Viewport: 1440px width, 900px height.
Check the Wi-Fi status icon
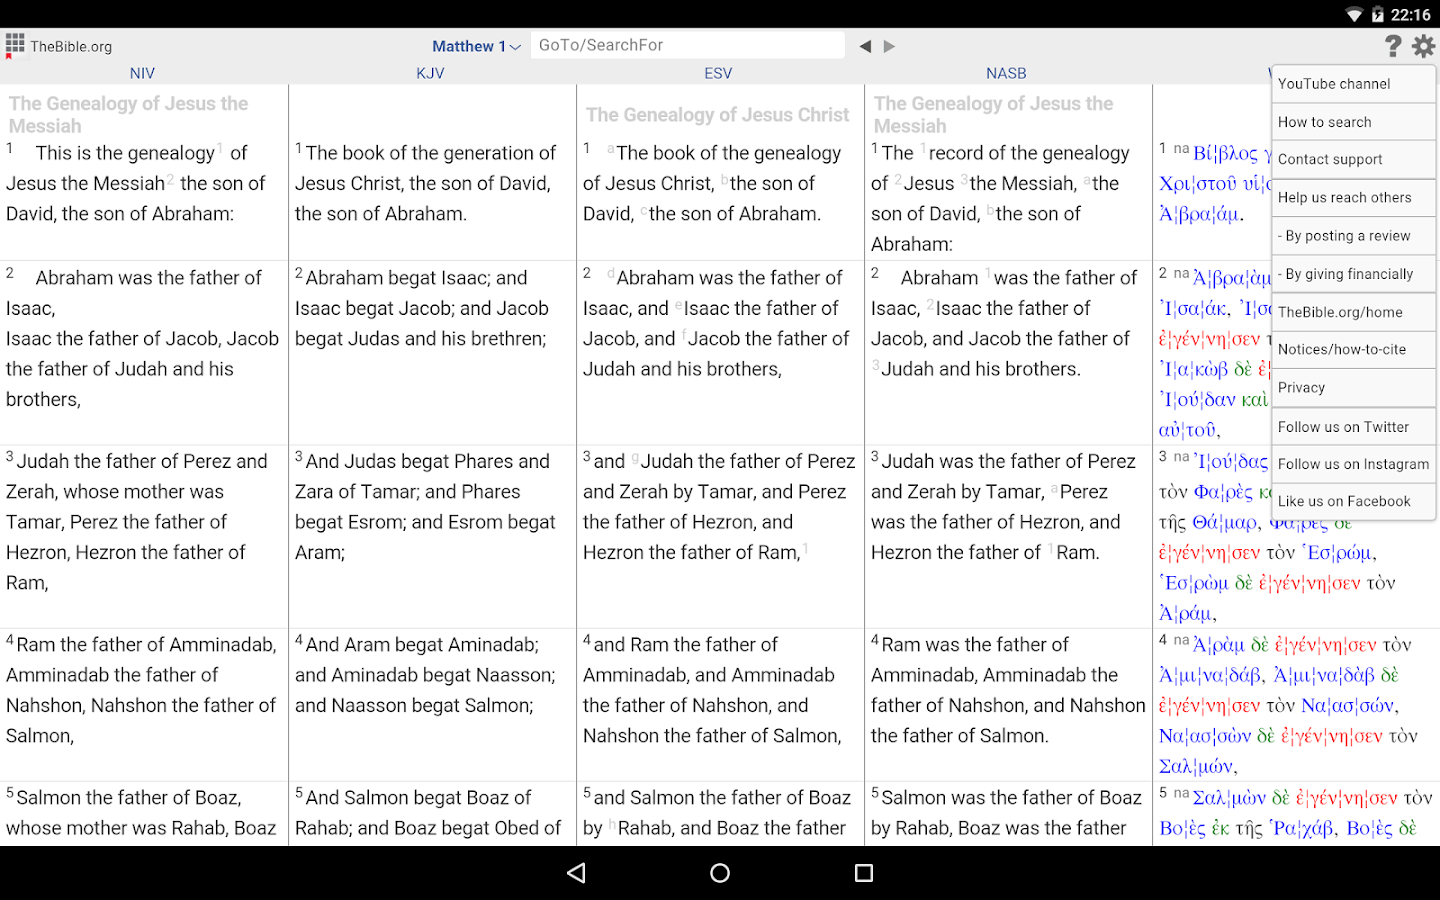(1354, 14)
